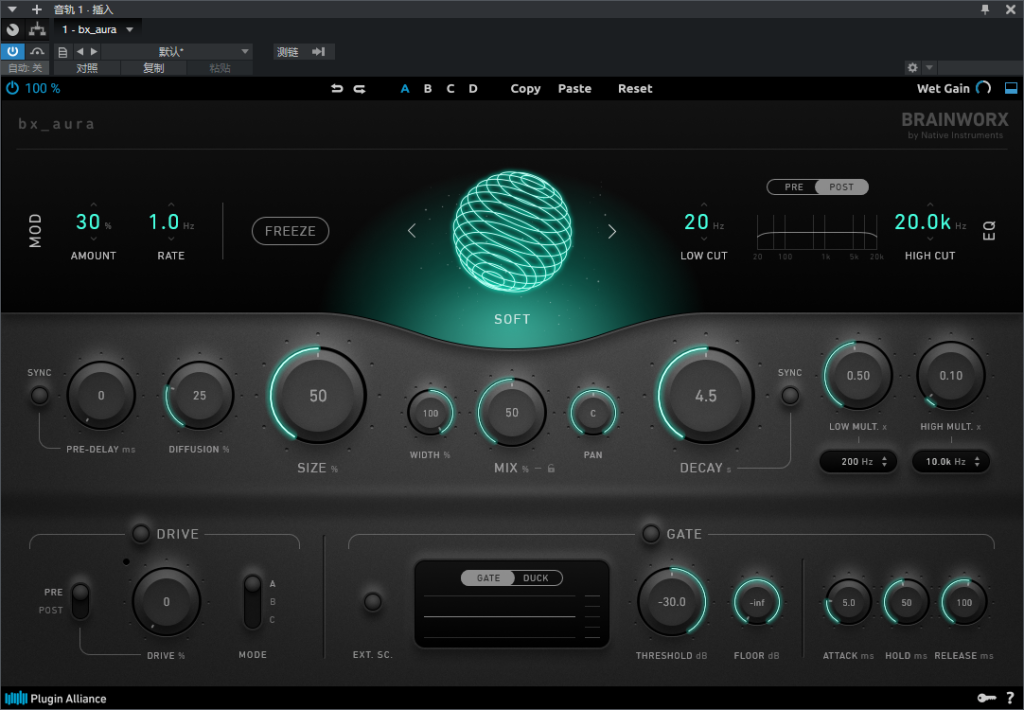Viewport: 1024px width, 710px height.
Task: Click the sidechain arrow icon
Action: pos(319,52)
